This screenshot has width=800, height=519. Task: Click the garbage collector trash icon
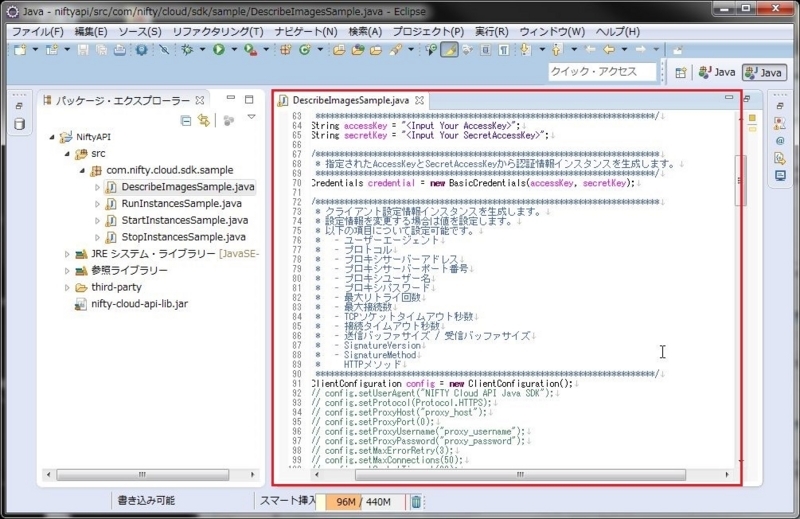[x=416, y=502]
